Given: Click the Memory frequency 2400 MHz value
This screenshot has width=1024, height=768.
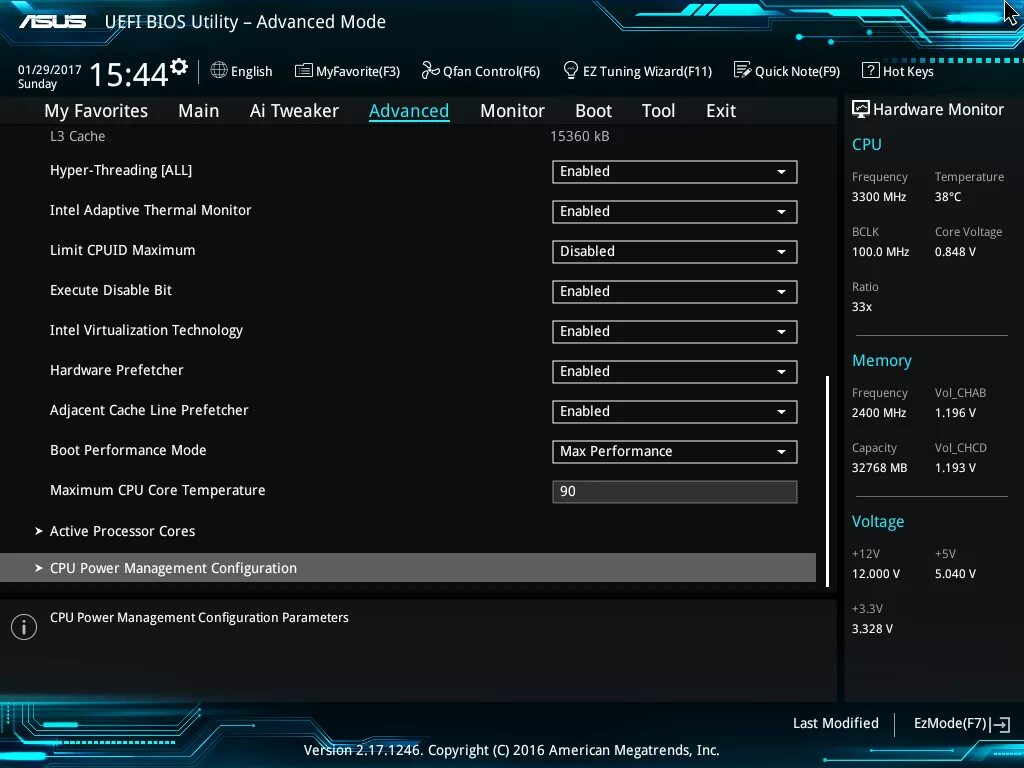Looking at the screenshot, I should click(x=878, y=413).
